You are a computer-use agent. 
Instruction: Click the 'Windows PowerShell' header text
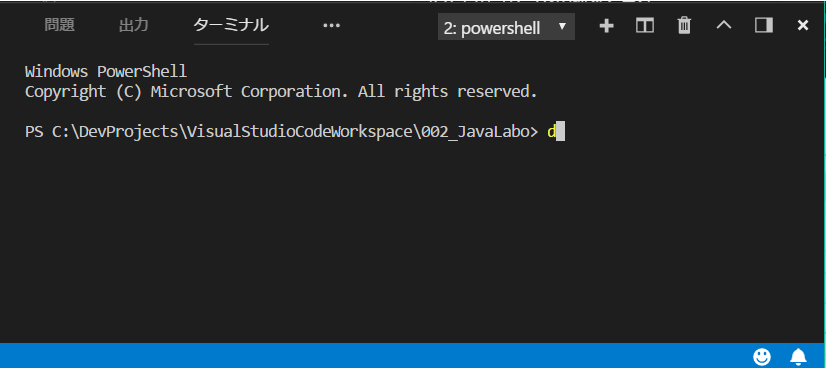[106, 71]
